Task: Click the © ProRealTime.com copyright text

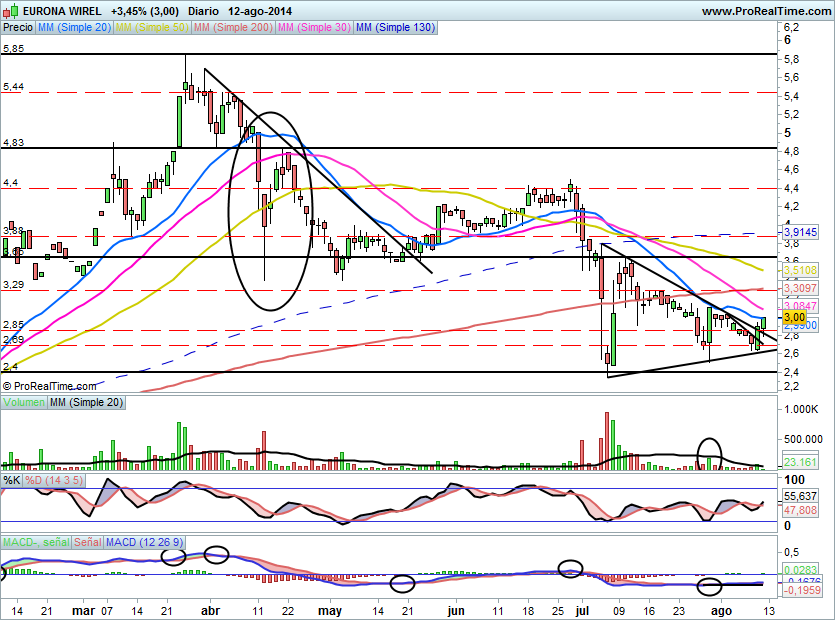Action: (x=50, y=385)
